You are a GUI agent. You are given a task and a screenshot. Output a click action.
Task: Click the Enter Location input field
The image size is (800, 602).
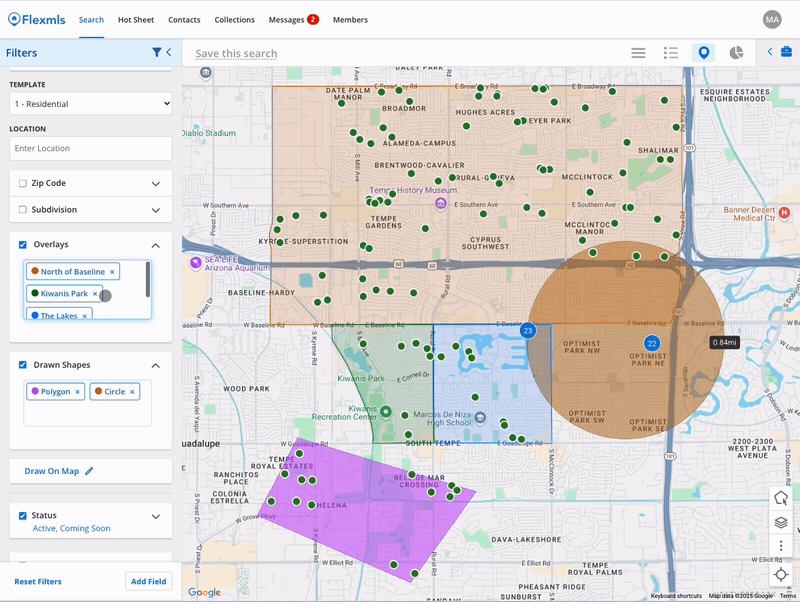pyautogui.click(x=91, y=148)
